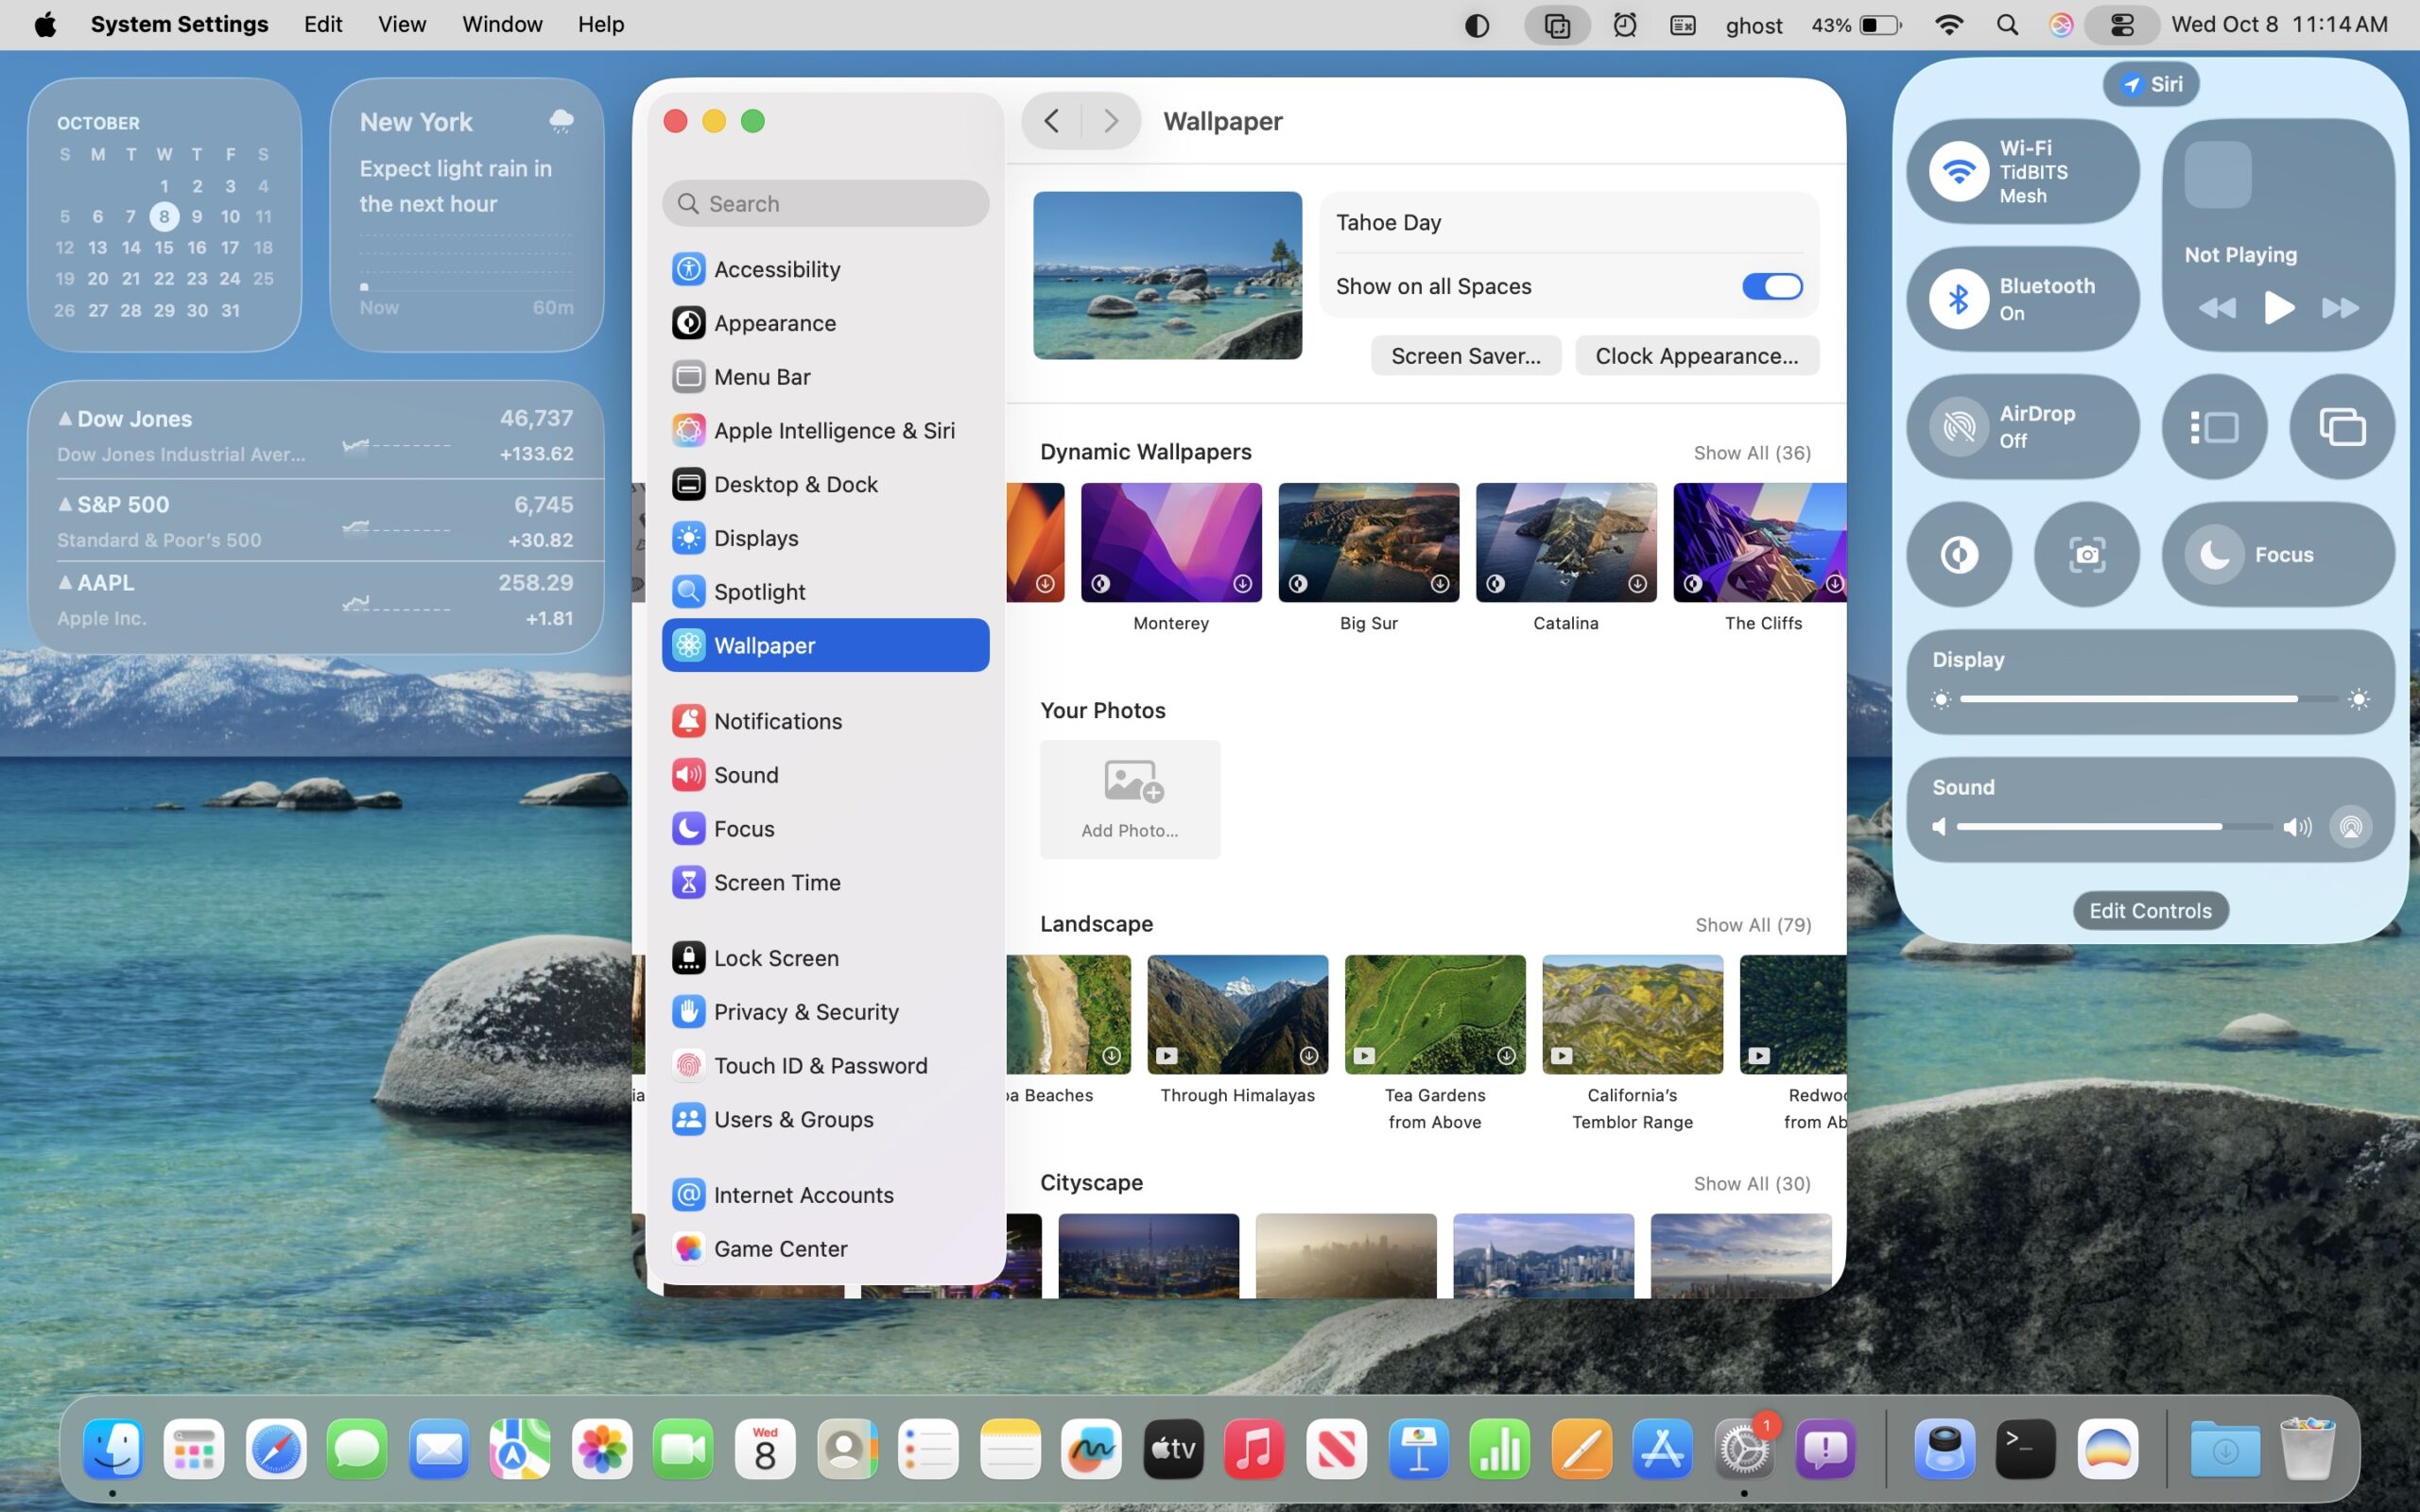Open Privacy & Security in the sidebar
The image size is (2420, 1512).
(805, 1012)
